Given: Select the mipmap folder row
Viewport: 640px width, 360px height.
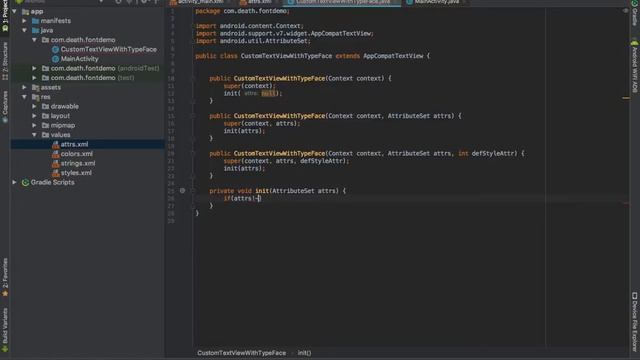Looking at the screenshot, I should click(87, 125).
